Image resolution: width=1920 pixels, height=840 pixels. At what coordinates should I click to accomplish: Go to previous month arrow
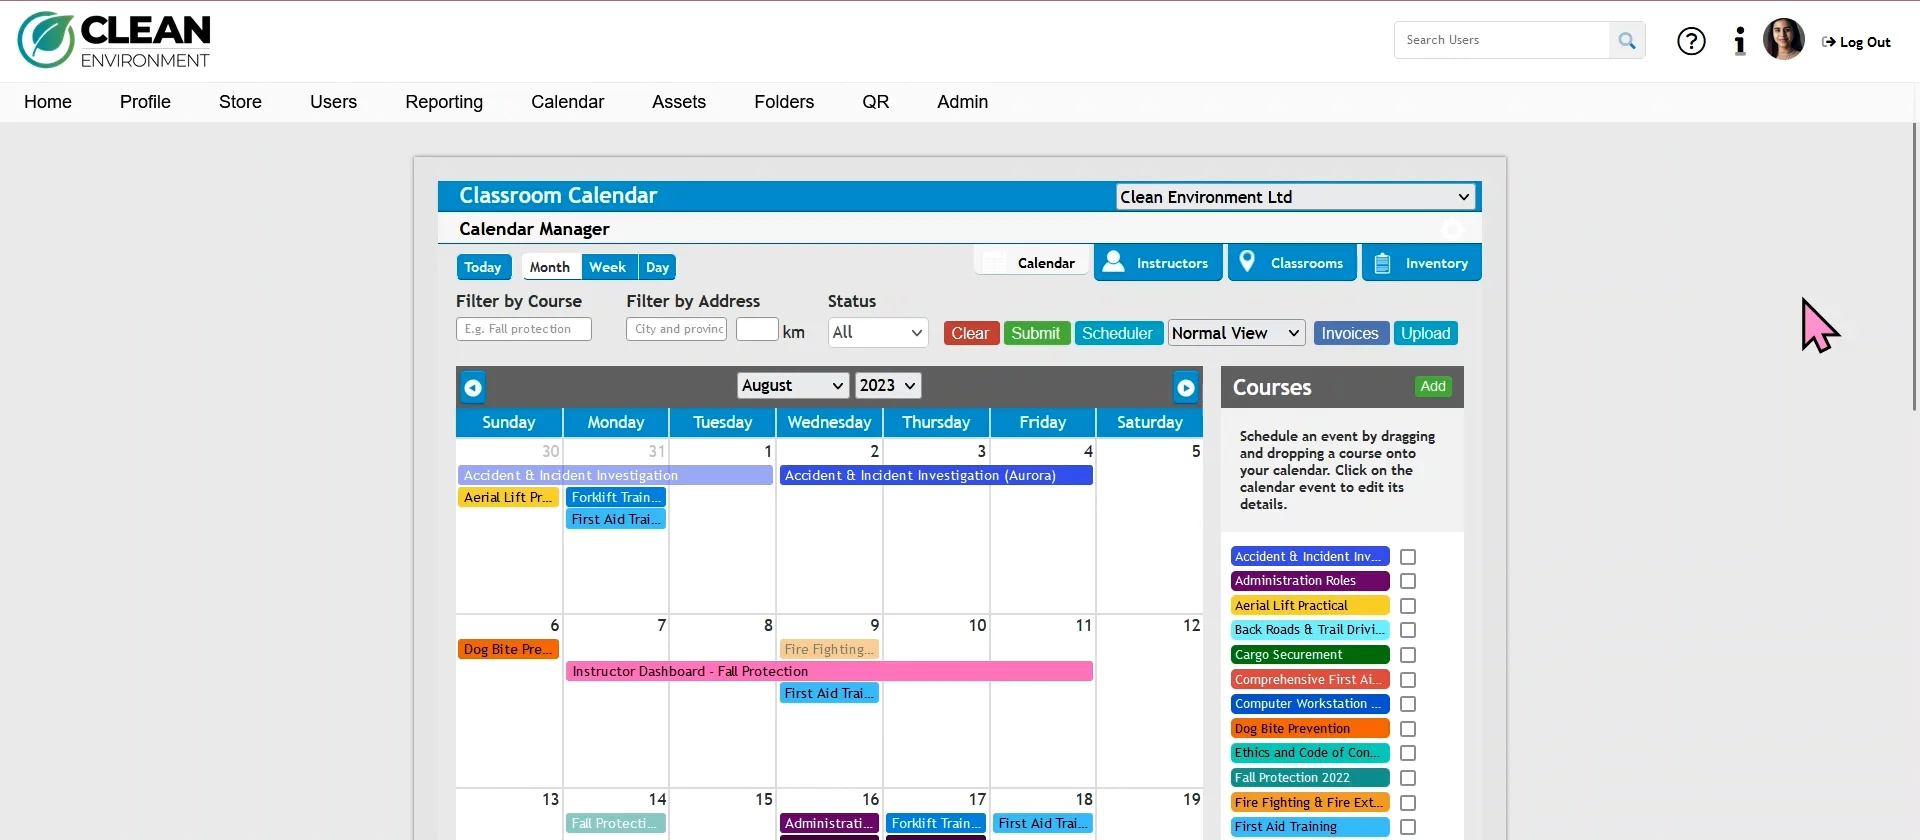coord(473,387)
